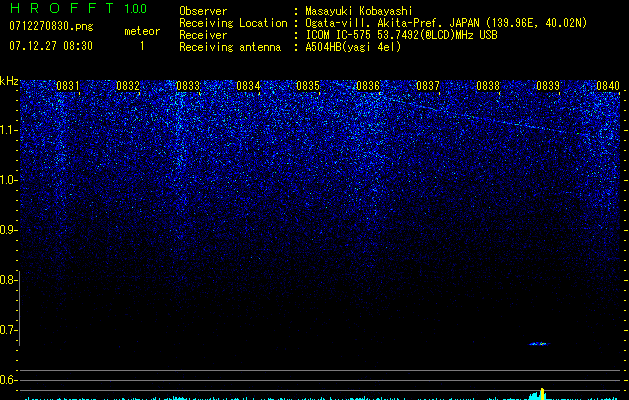Click the 0838 time marker
The height and width of the screenshot is (400, 629).
coord(488,86)
